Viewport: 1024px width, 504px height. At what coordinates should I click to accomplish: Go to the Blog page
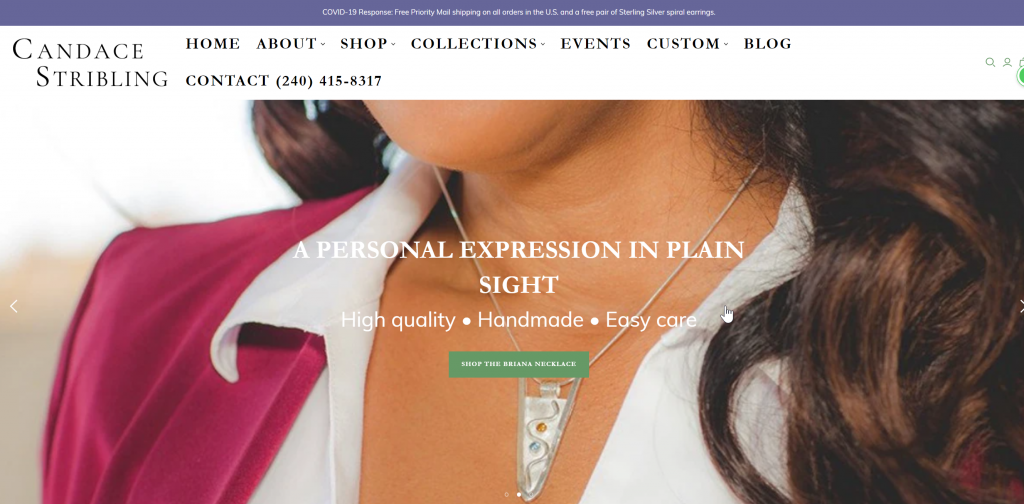[x=767, y=44]
